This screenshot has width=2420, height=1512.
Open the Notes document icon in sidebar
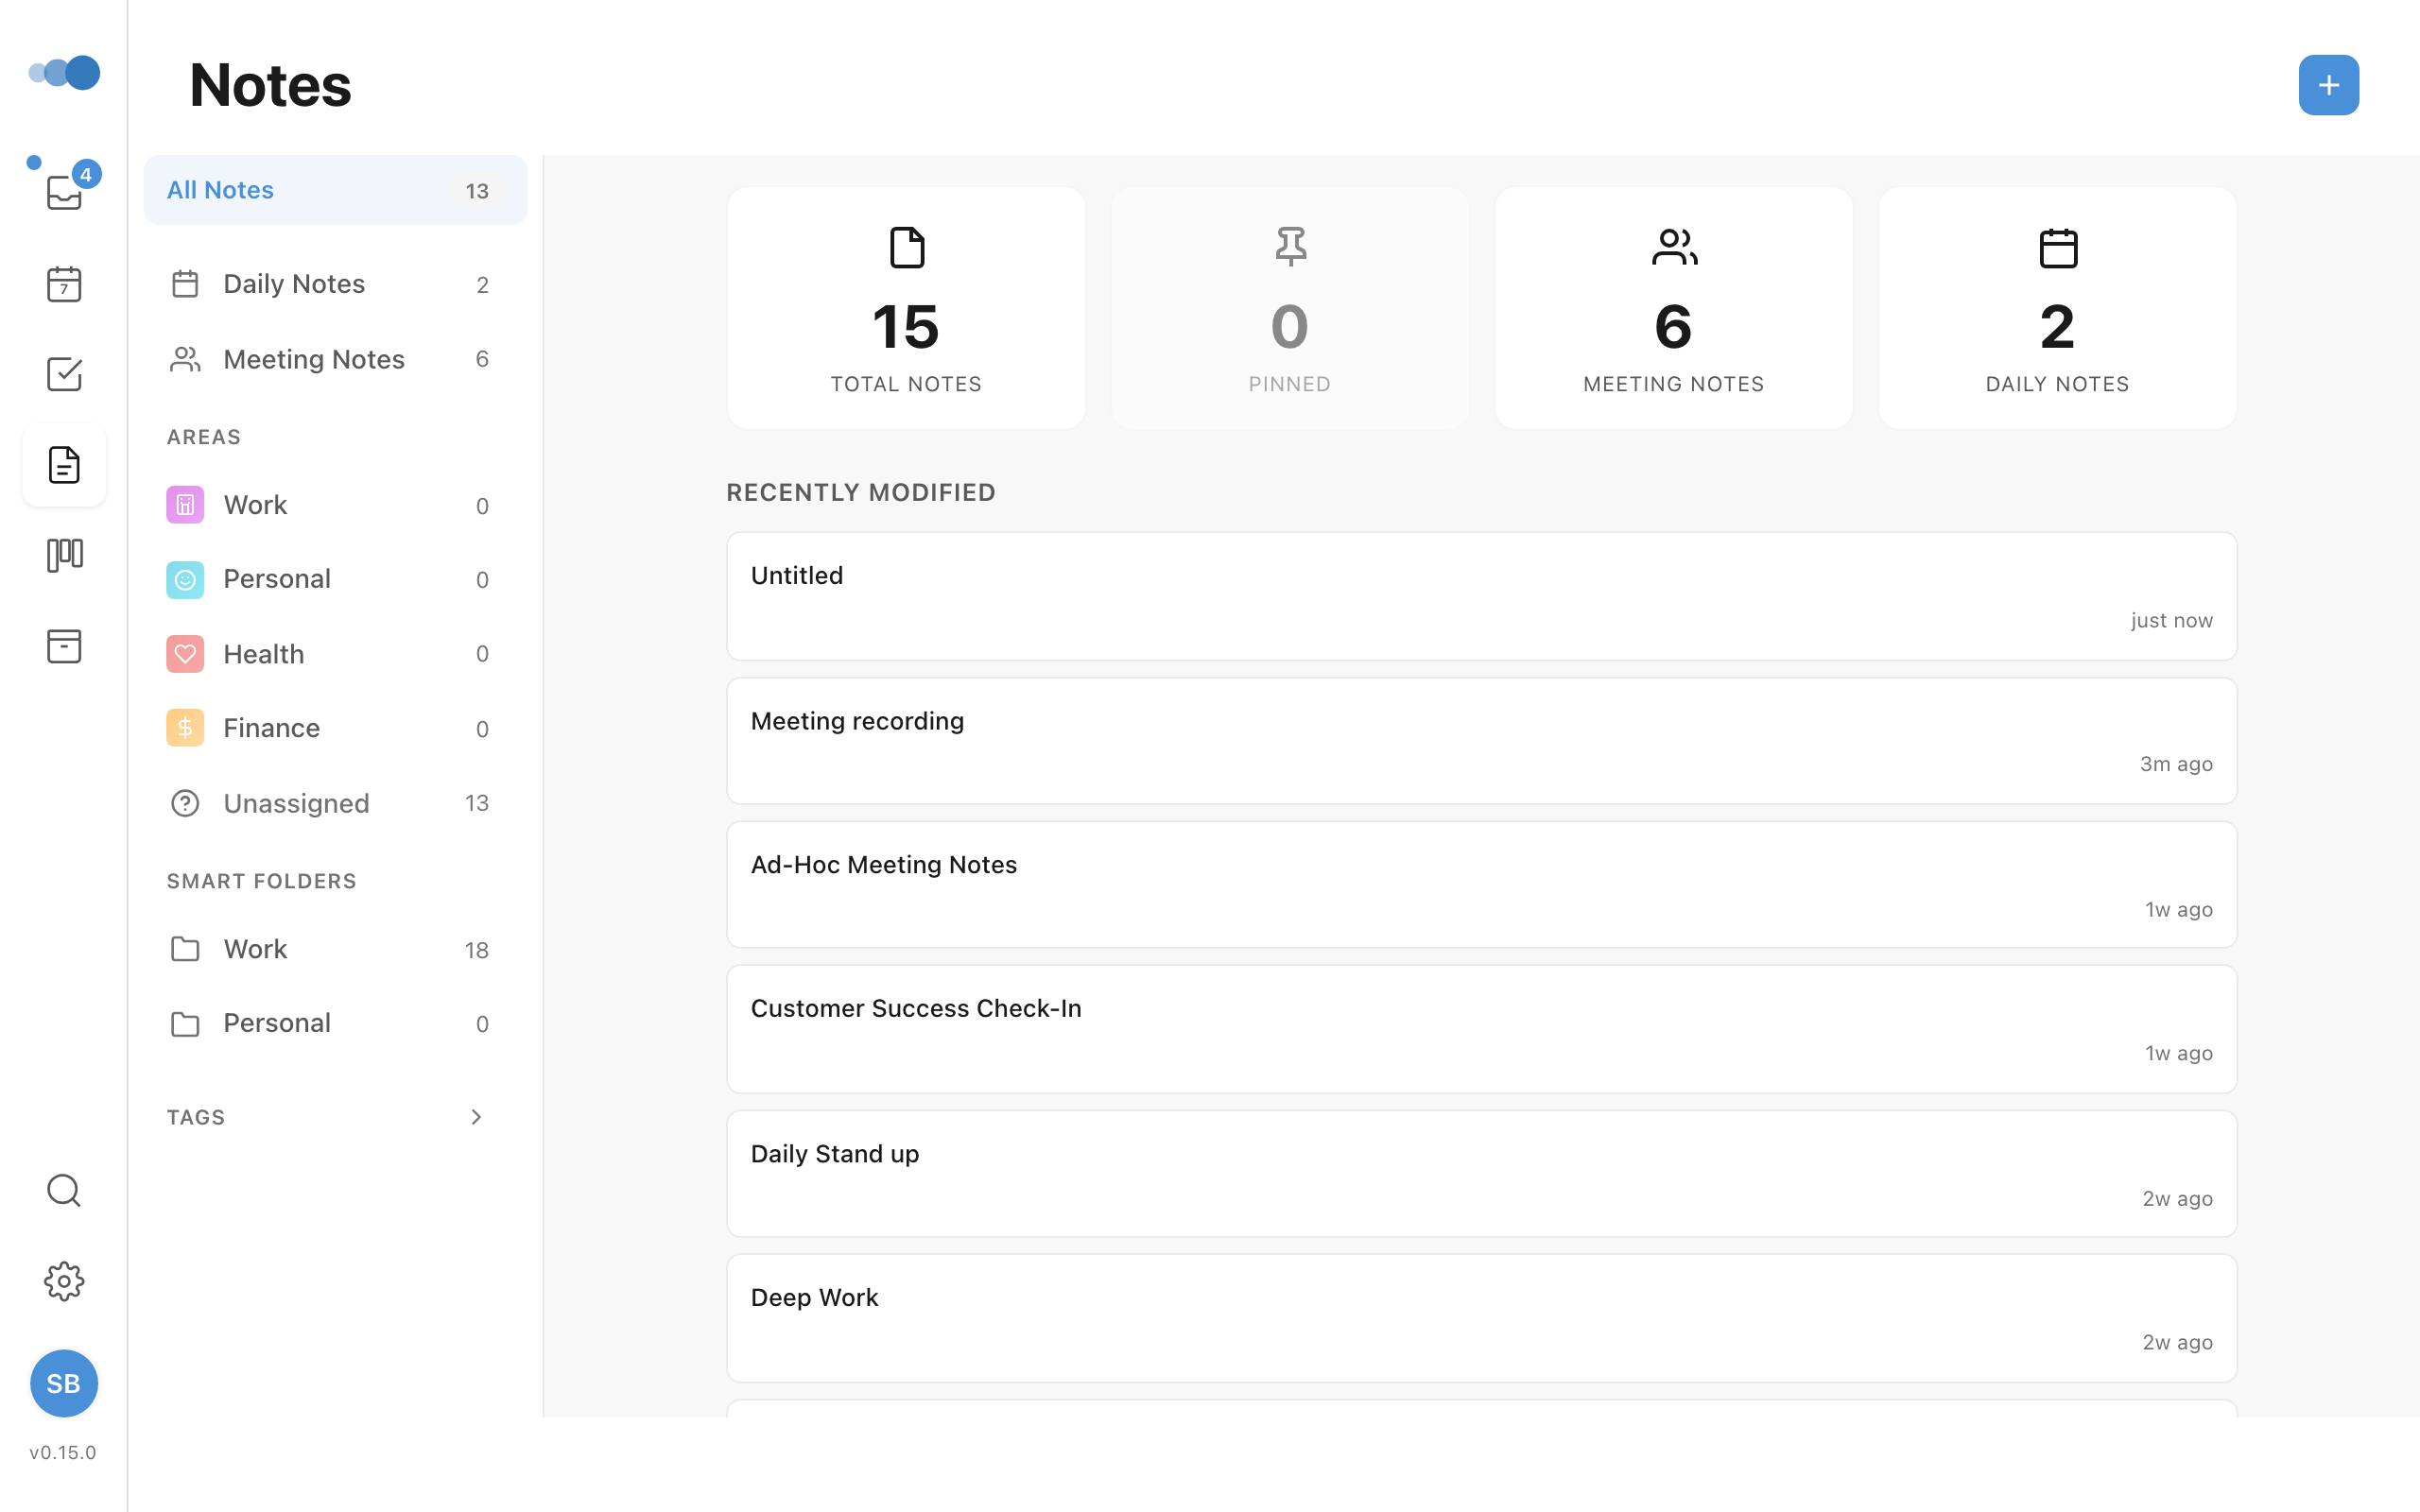coord(64,464)
